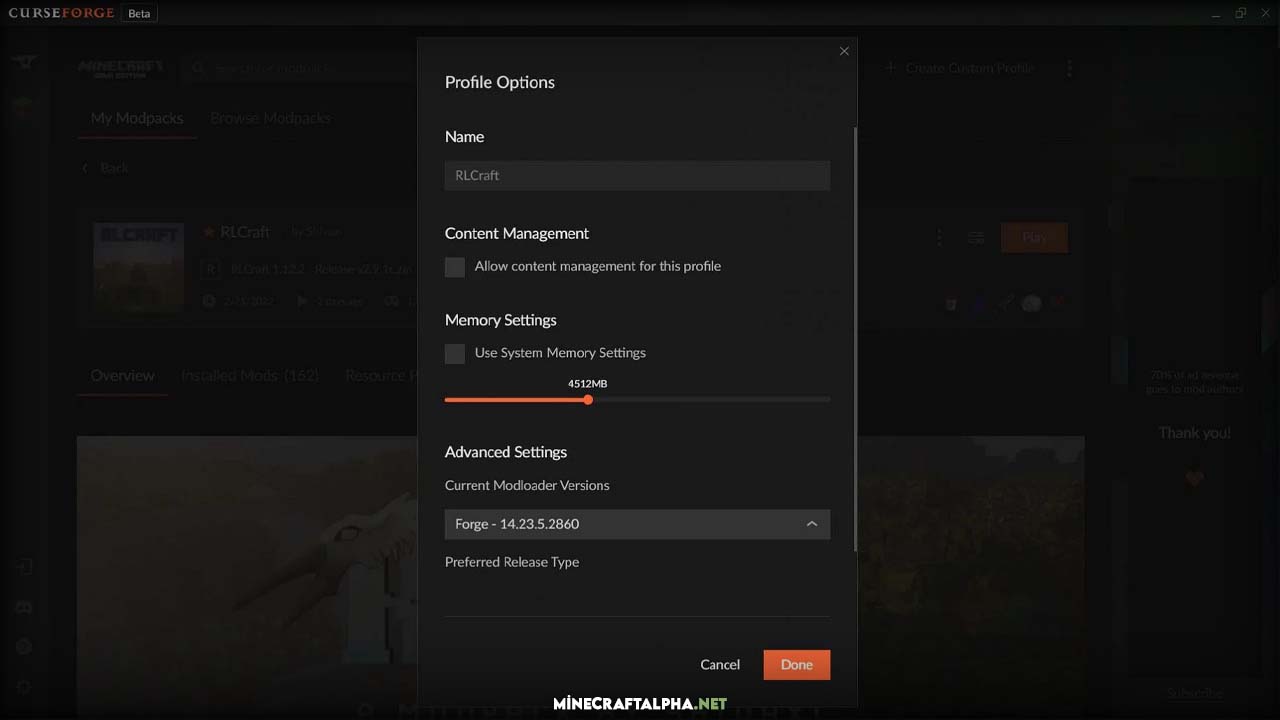Click the dialog's vertical scrollbar
This screenshot has width=1280, height=720.
[855, 338]
